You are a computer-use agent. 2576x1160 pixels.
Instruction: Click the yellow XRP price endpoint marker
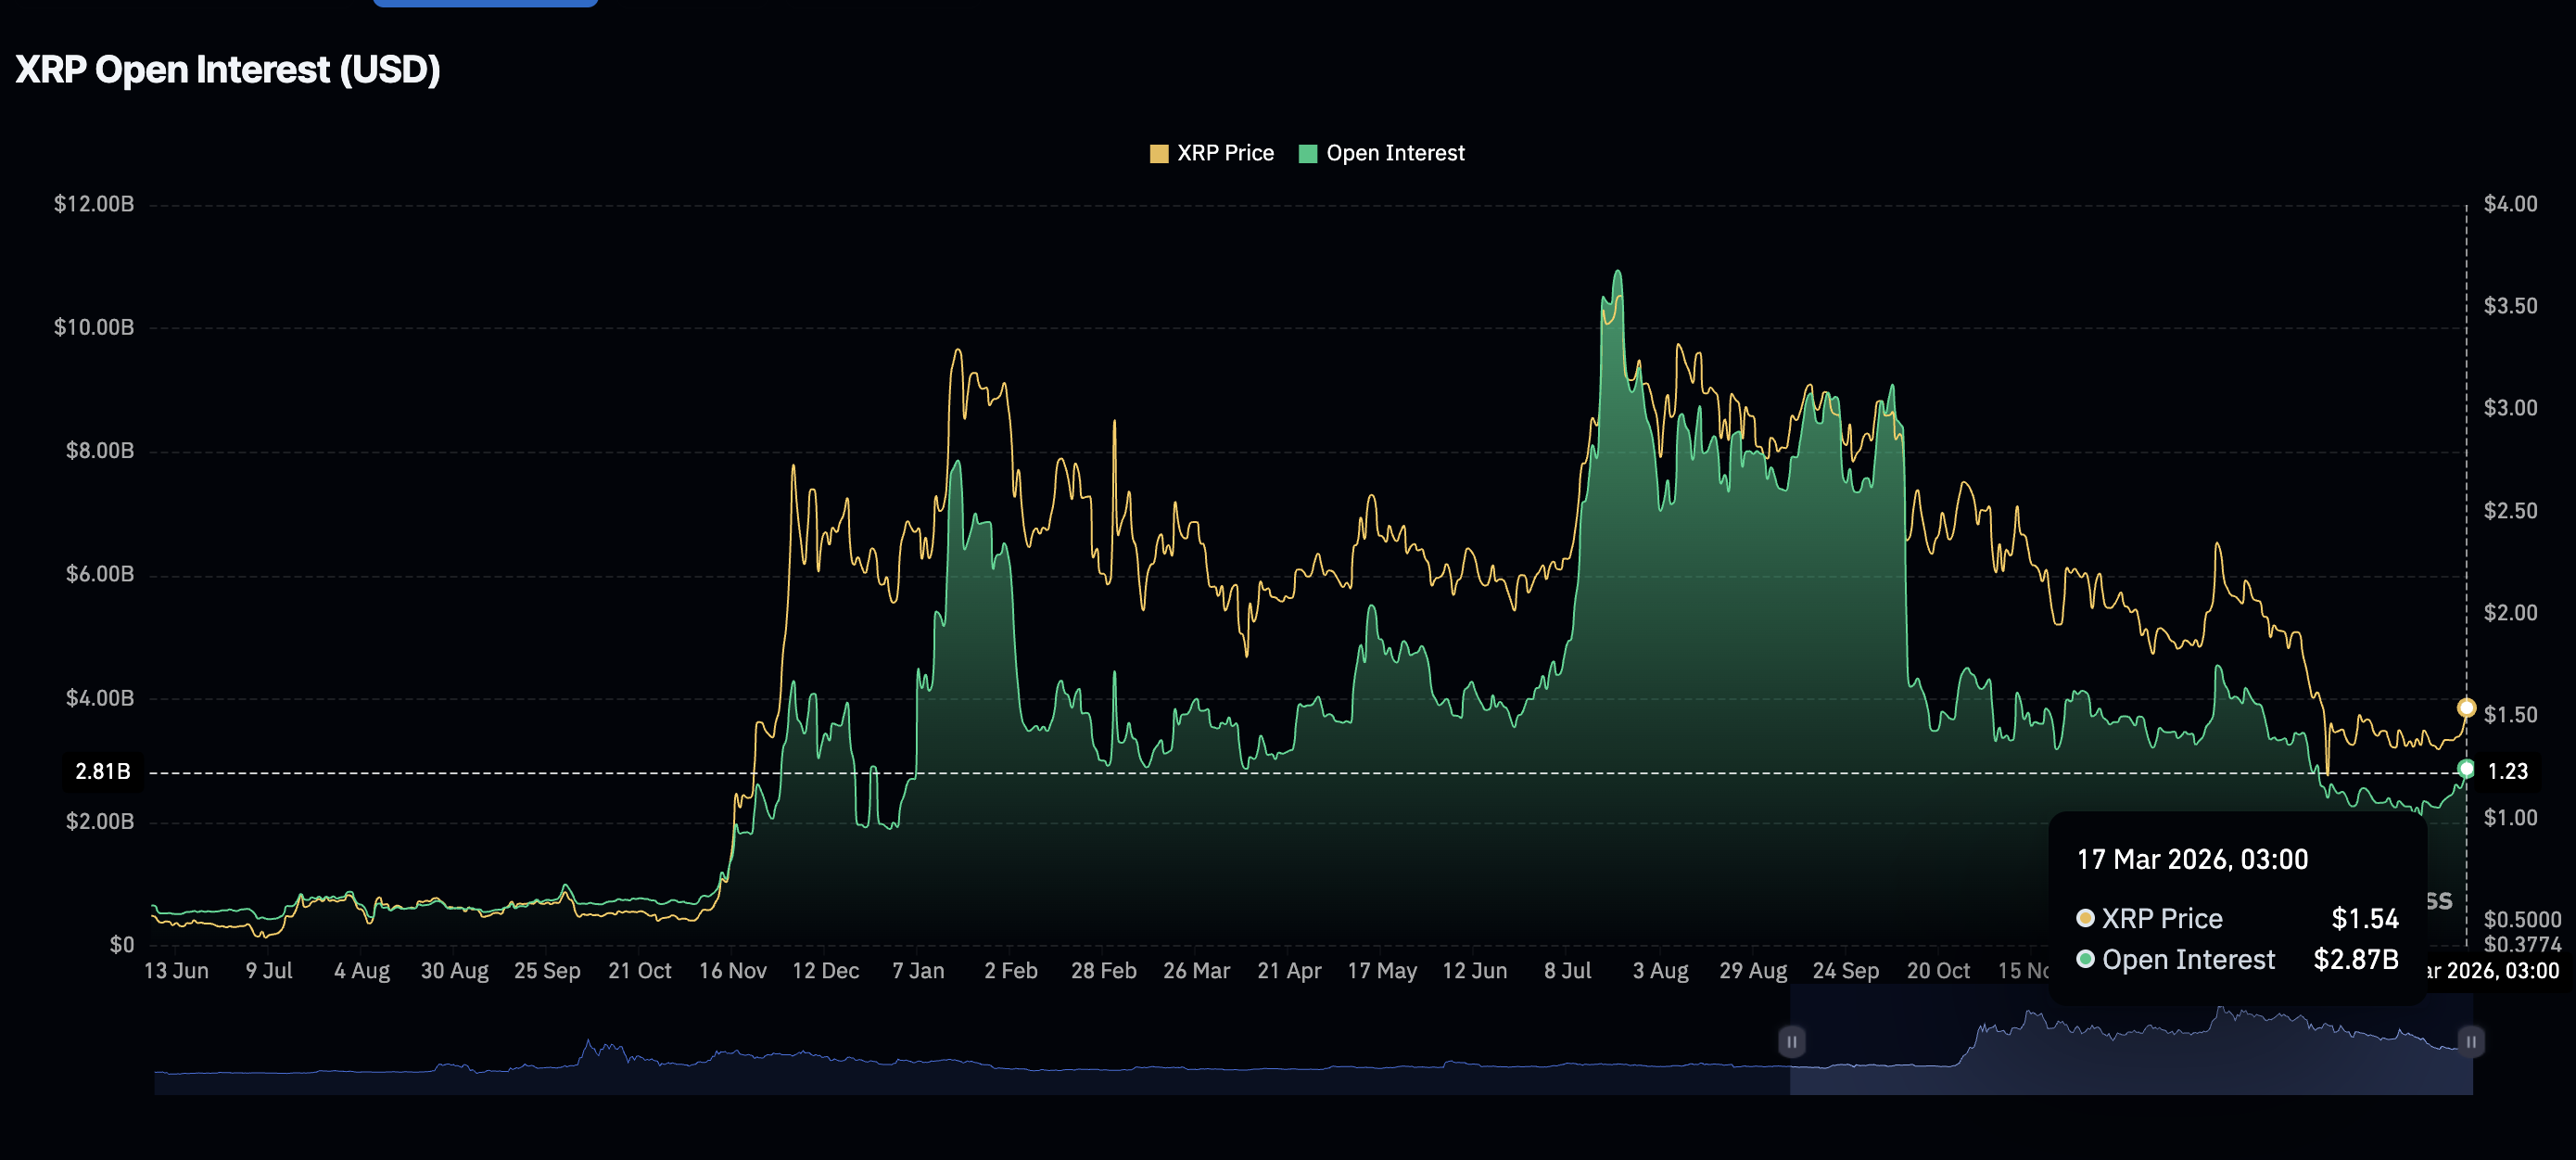click(2466, 708)
